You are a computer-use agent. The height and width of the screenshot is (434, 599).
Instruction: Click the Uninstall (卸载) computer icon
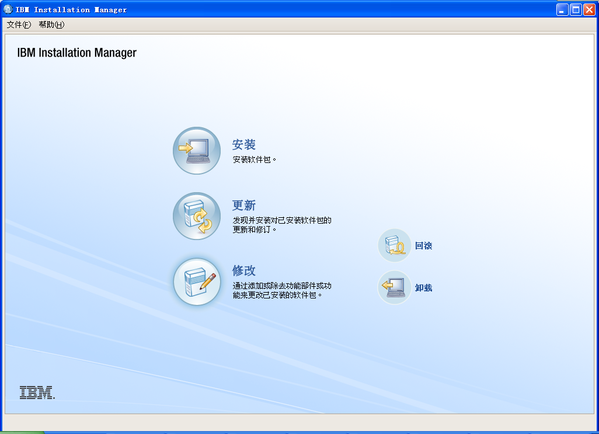[x=394, y=287]
